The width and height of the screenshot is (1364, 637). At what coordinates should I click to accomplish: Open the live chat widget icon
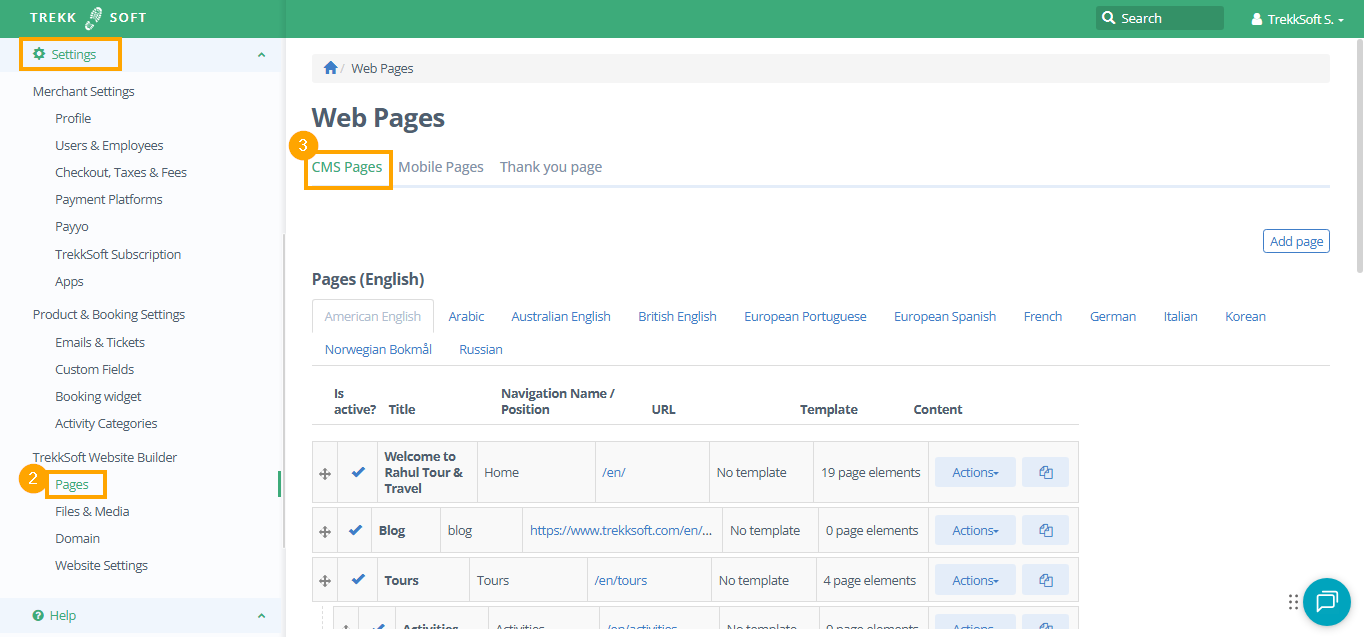(1326, 601)
